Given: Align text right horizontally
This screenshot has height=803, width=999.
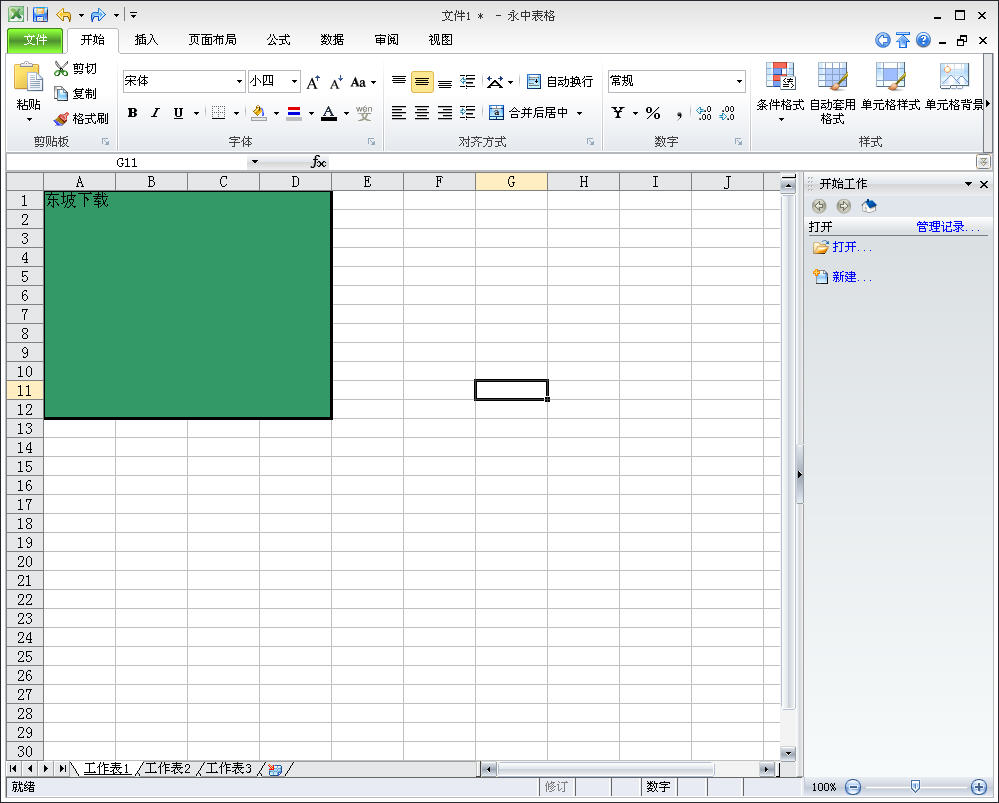Looking at the screenshot, I should pos(445,113).
